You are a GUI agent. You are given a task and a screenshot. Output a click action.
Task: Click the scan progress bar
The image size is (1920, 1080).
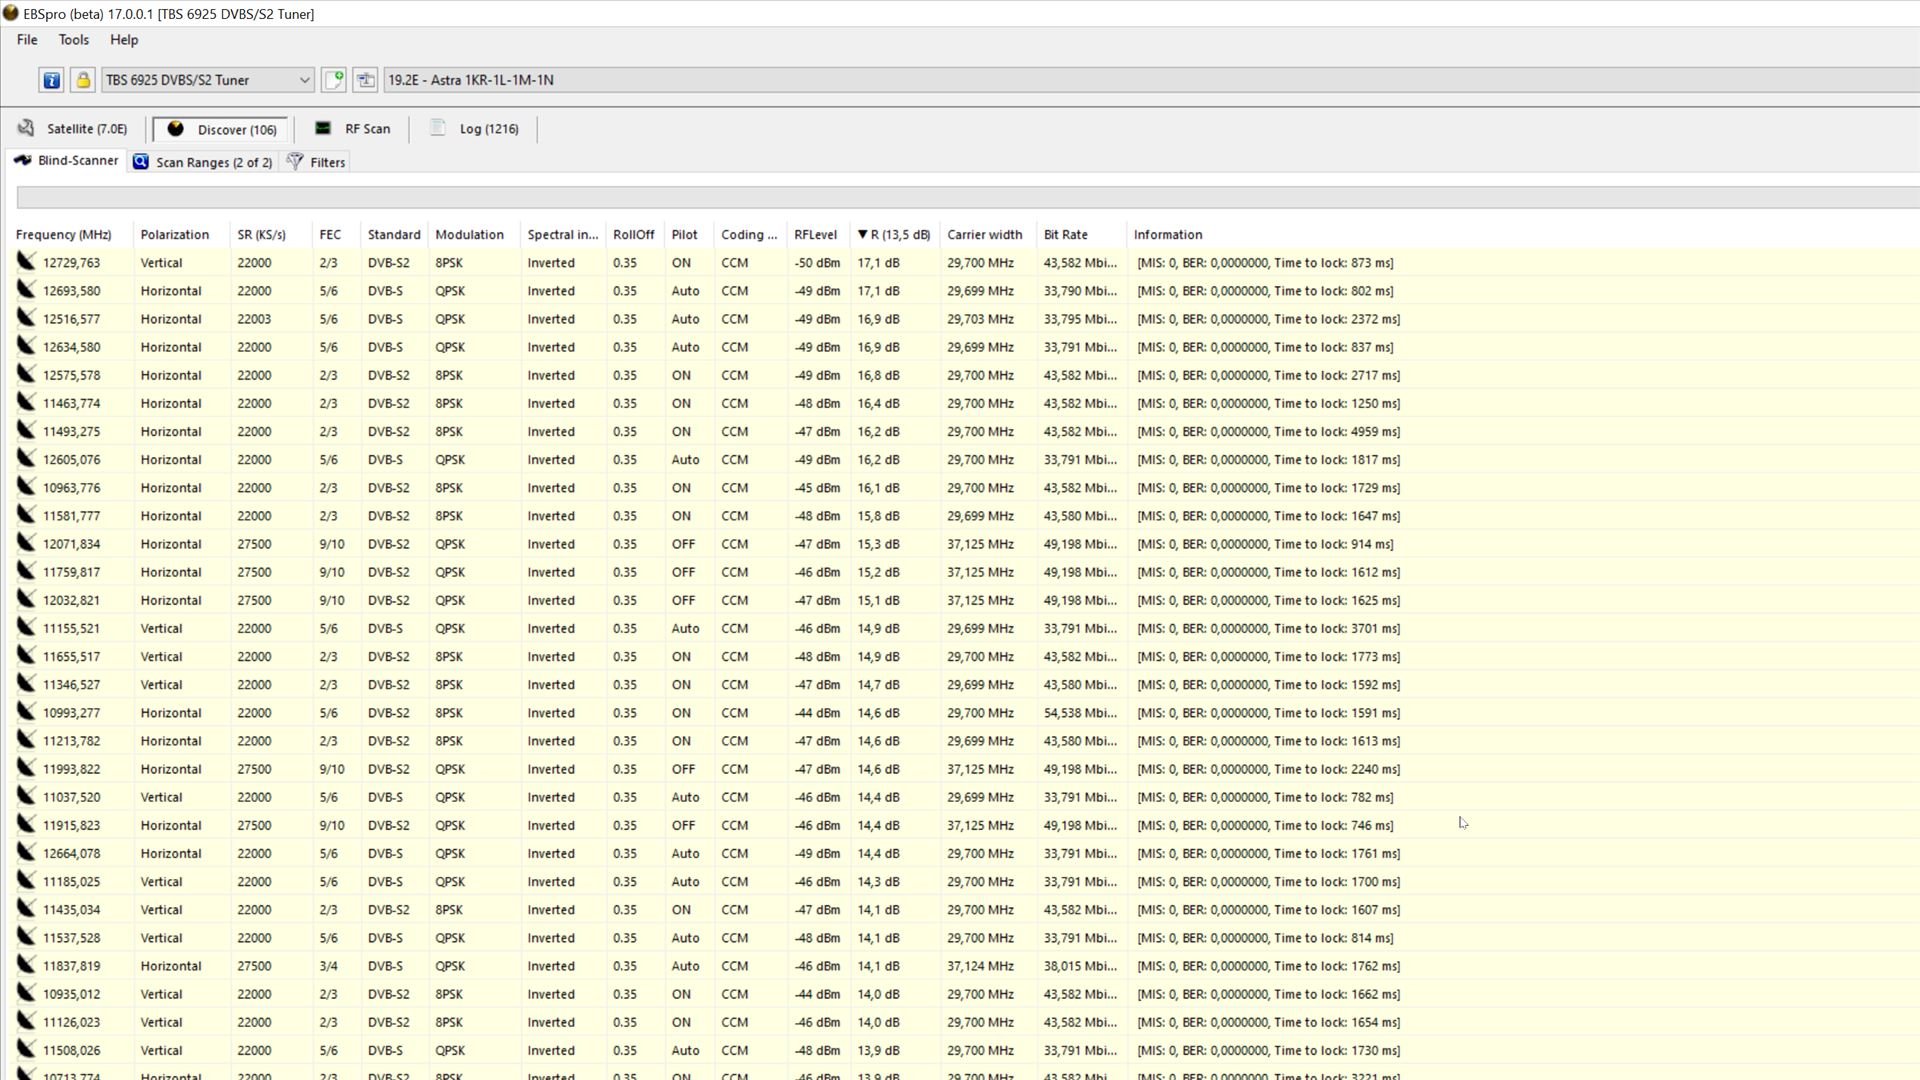[960, 198]
